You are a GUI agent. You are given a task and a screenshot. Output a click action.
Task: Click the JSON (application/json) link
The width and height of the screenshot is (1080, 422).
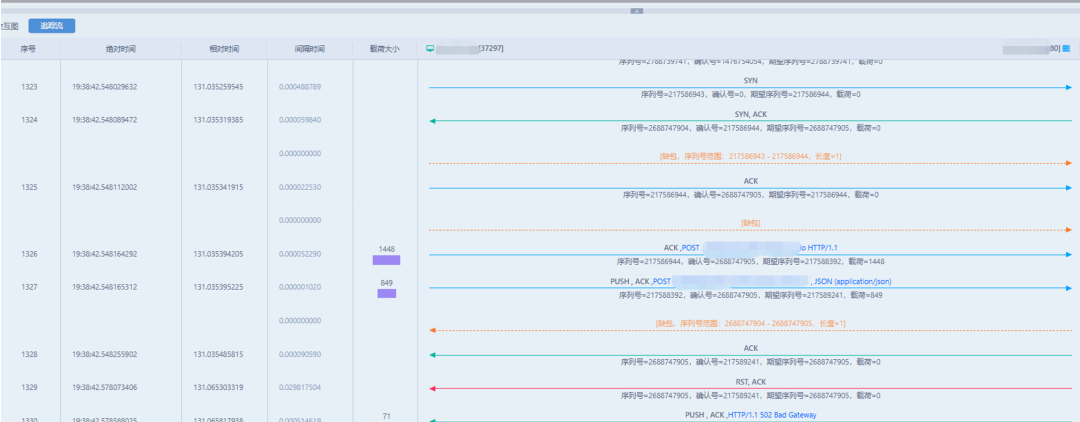(x=853, y=282)
